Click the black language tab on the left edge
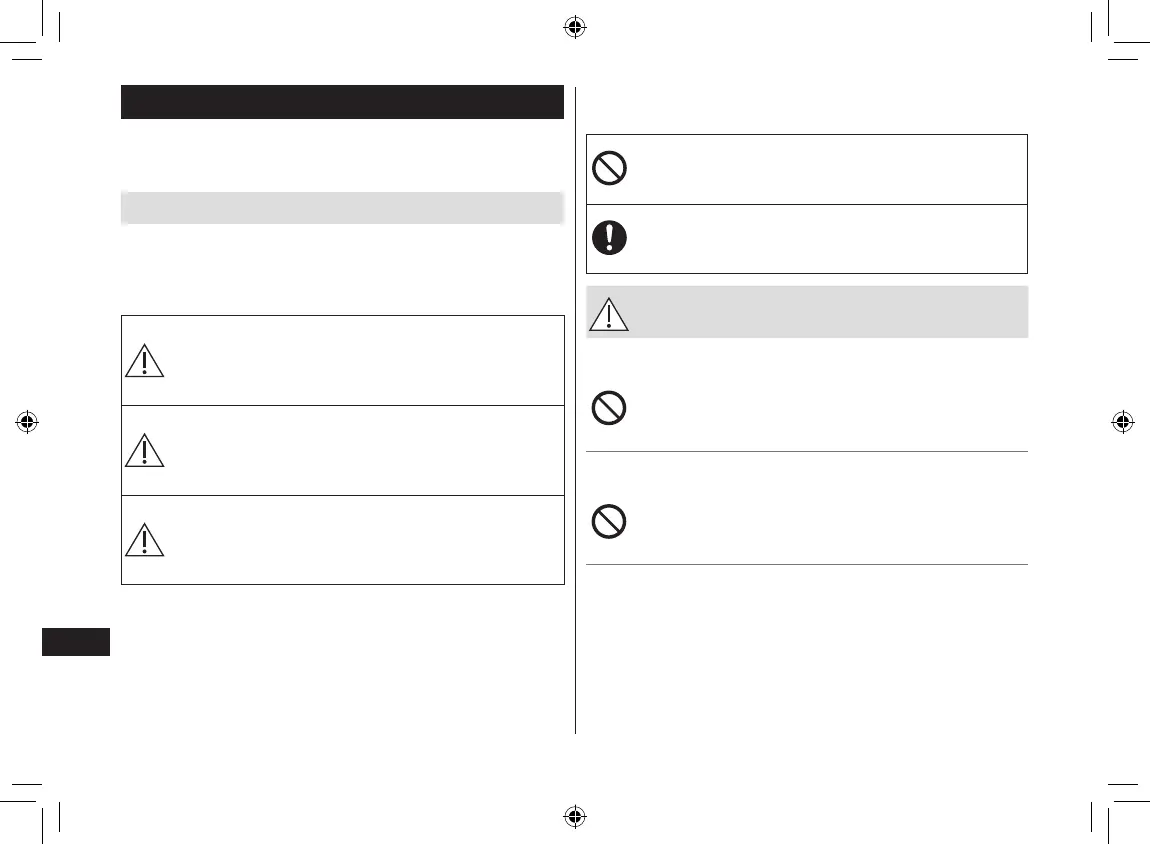 [x=76, y=641]
